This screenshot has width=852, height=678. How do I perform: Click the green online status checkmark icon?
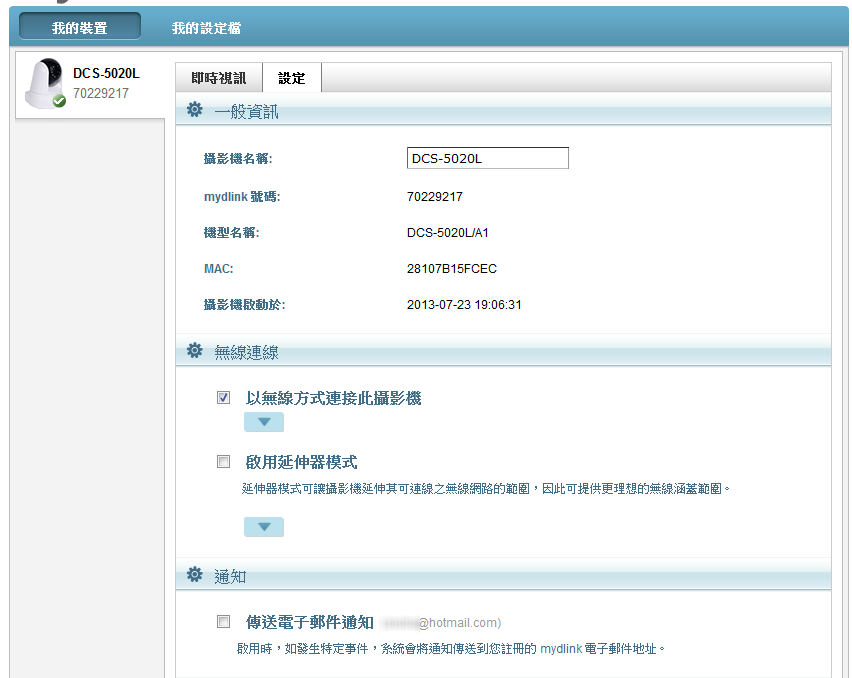tap(59, 101)
